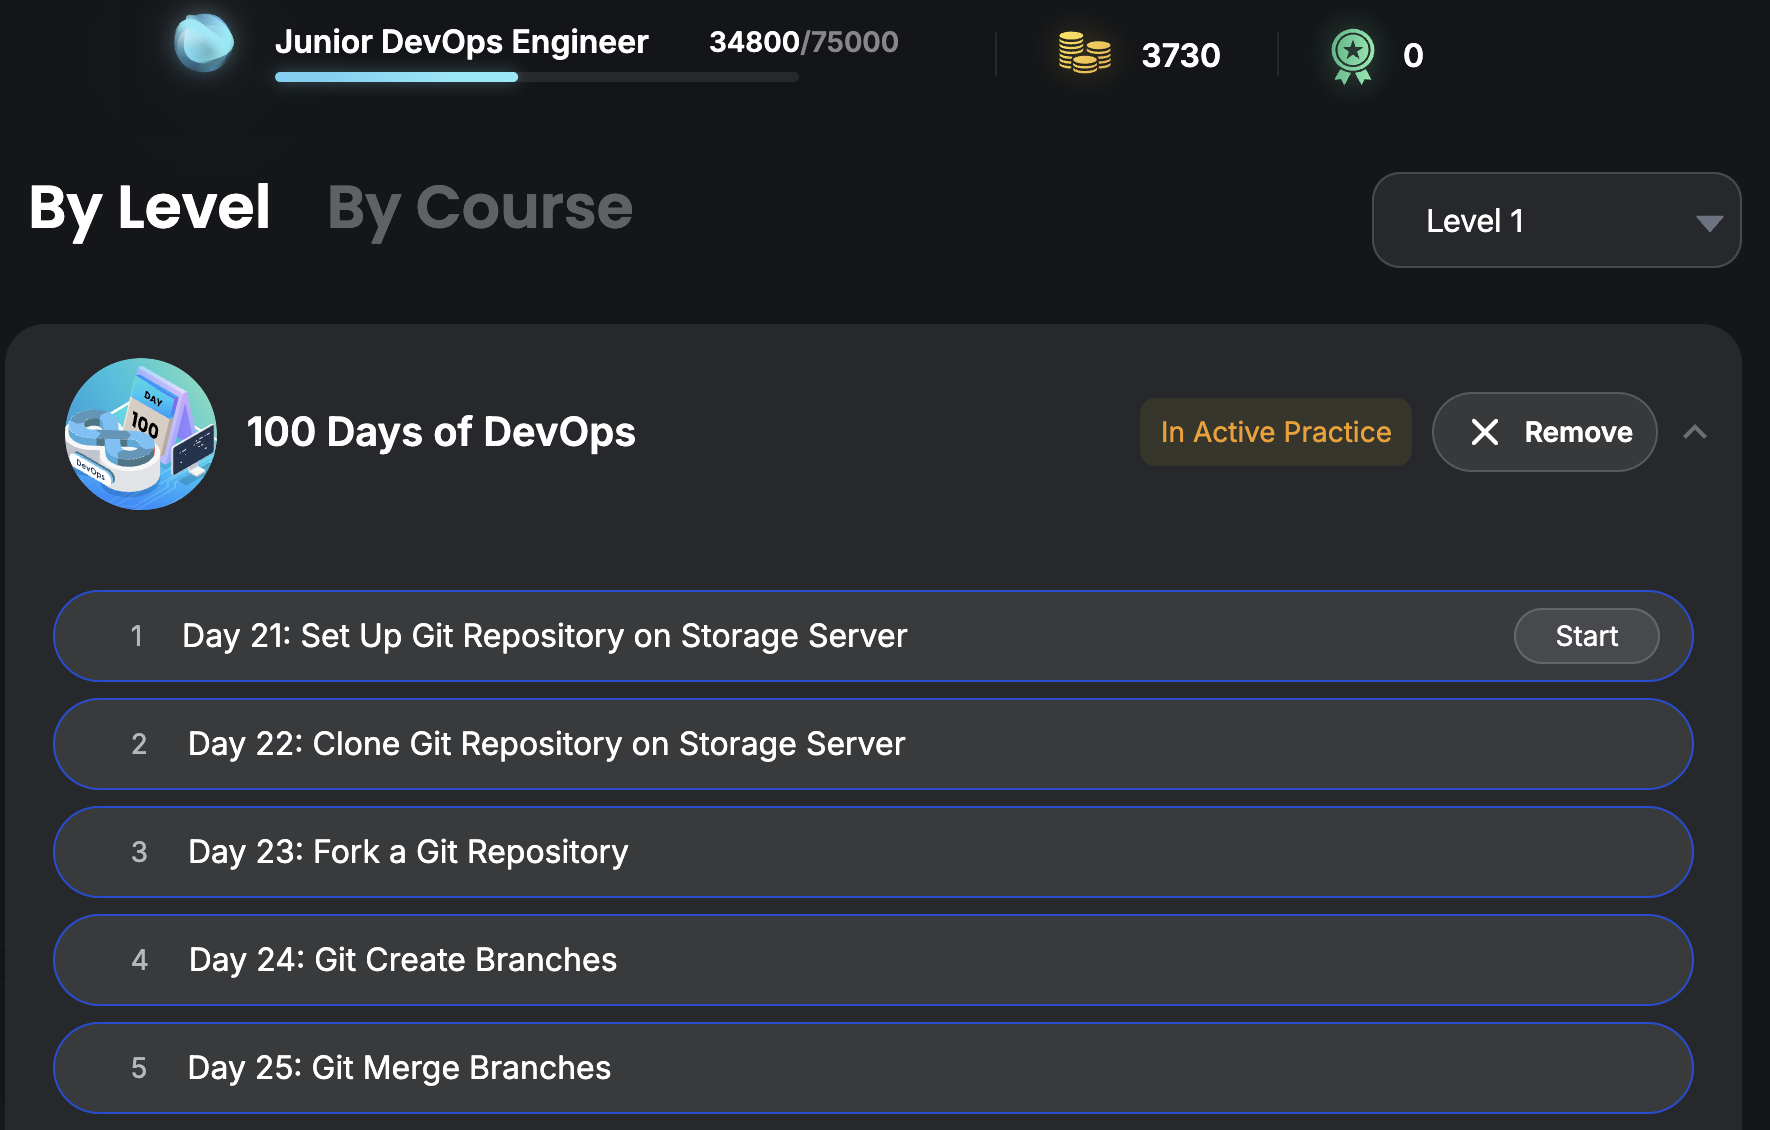Start Day 21 Git Repository task

1586,636
